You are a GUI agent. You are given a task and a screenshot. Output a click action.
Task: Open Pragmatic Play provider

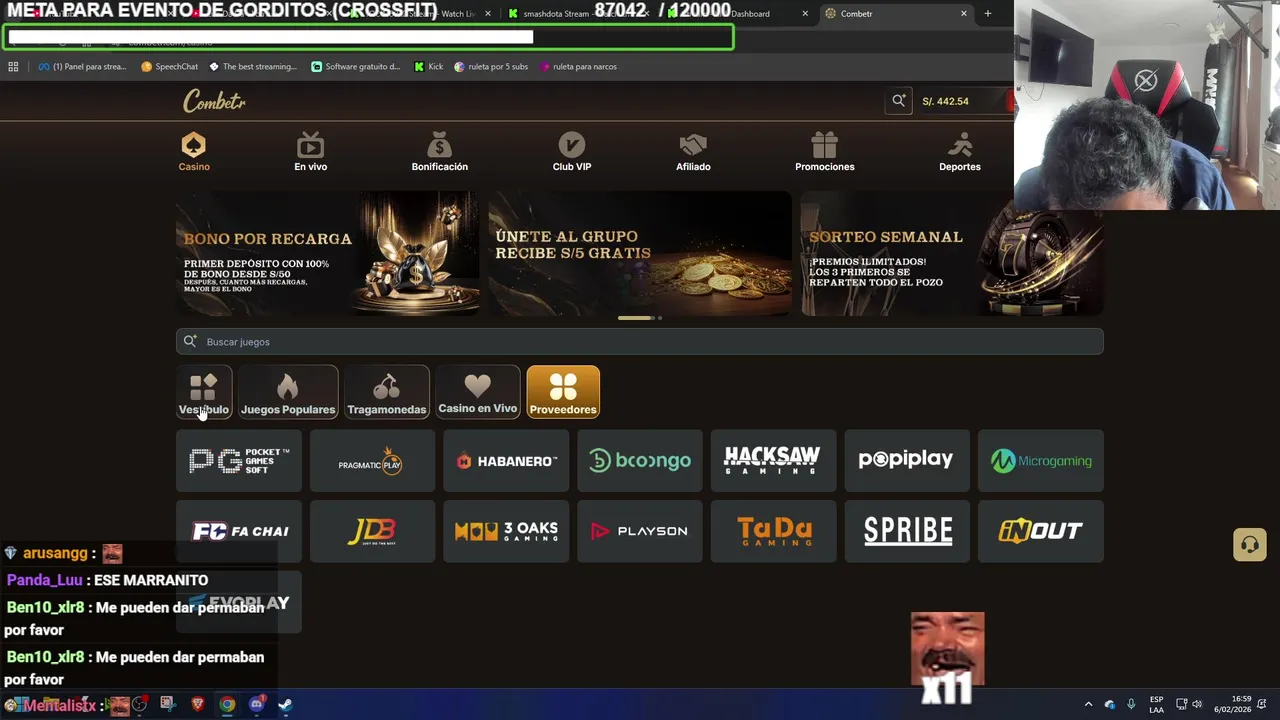coord(372,461)
